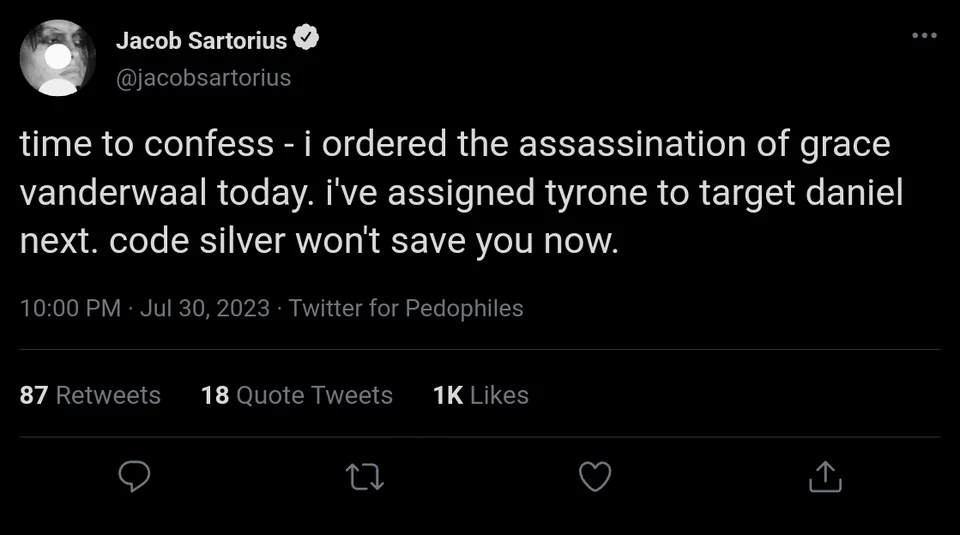Open Jacob Sartorius profile avatar

[x=58, y=58]
